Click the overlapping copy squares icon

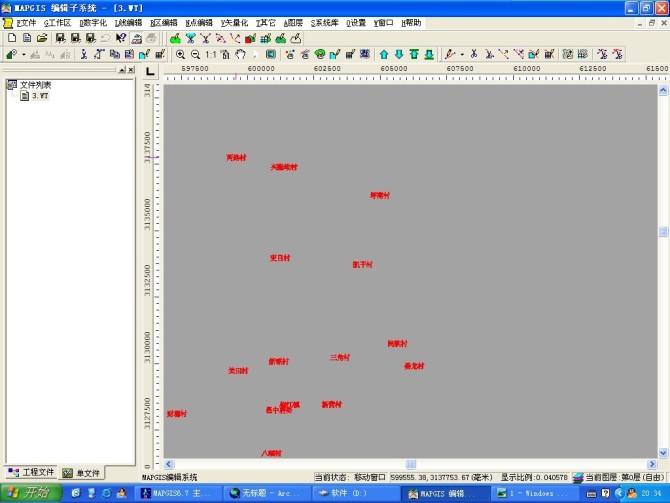[115, 54]
